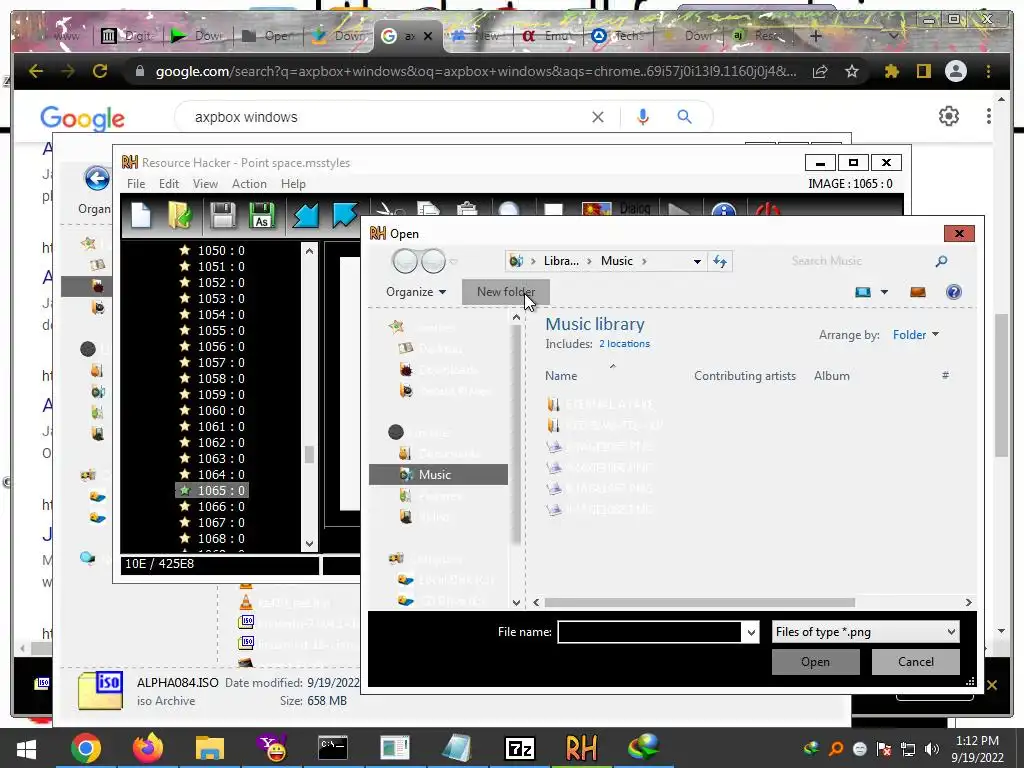Open the view options dropdown arrow
This screenshot has width=1024, height=768.
[x=884, y=292]
